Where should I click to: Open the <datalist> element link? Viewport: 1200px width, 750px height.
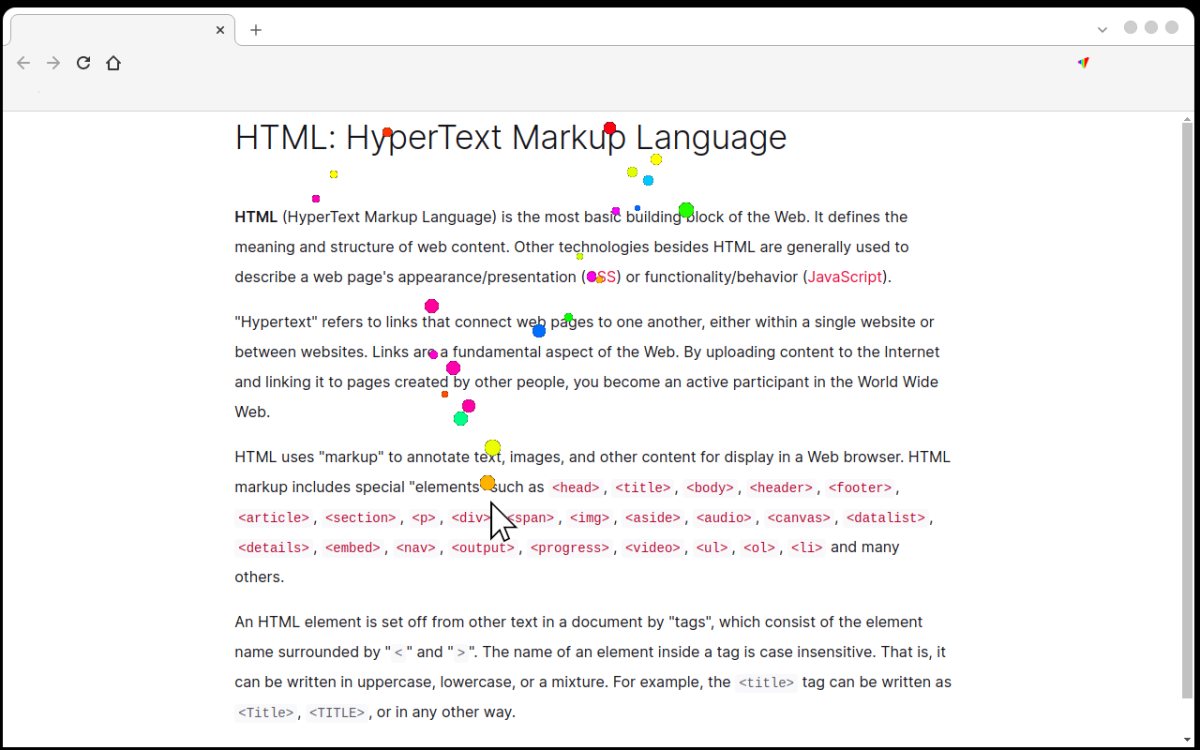click(x=886, y=518)
